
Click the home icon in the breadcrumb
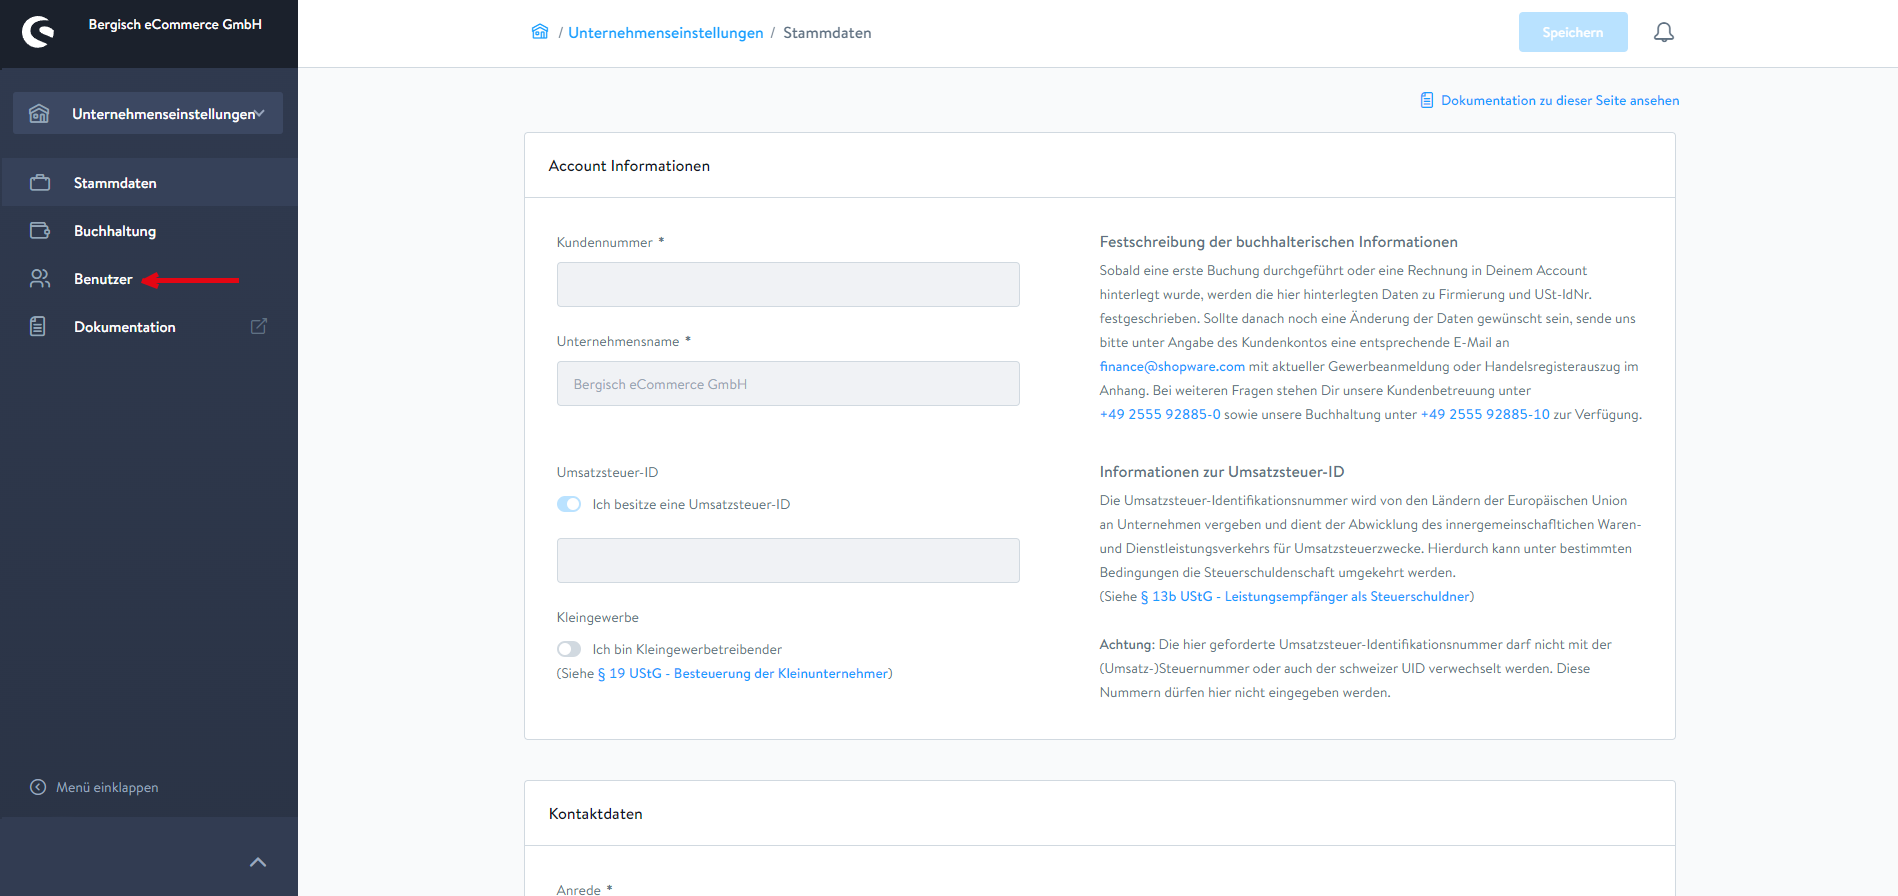click(x=540, y=32)
